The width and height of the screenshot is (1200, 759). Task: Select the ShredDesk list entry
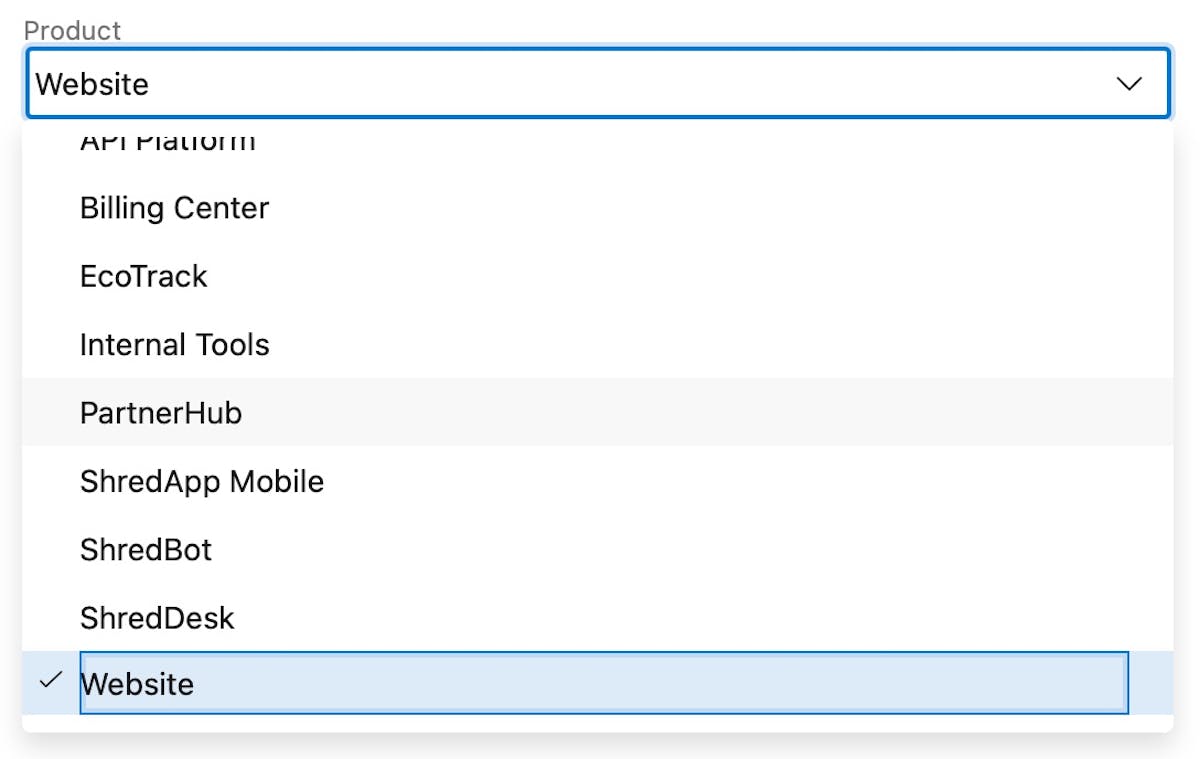click(157, 618)
